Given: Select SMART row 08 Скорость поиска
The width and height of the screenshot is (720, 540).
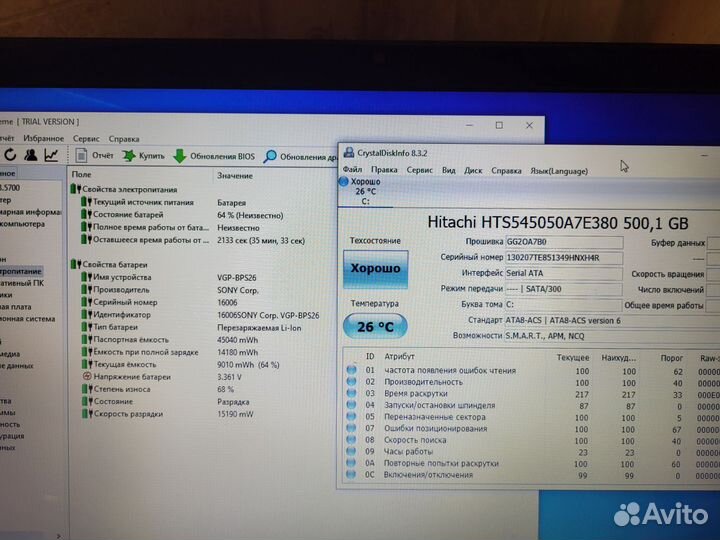Looking at the screenshot, I should coord(533,440).
